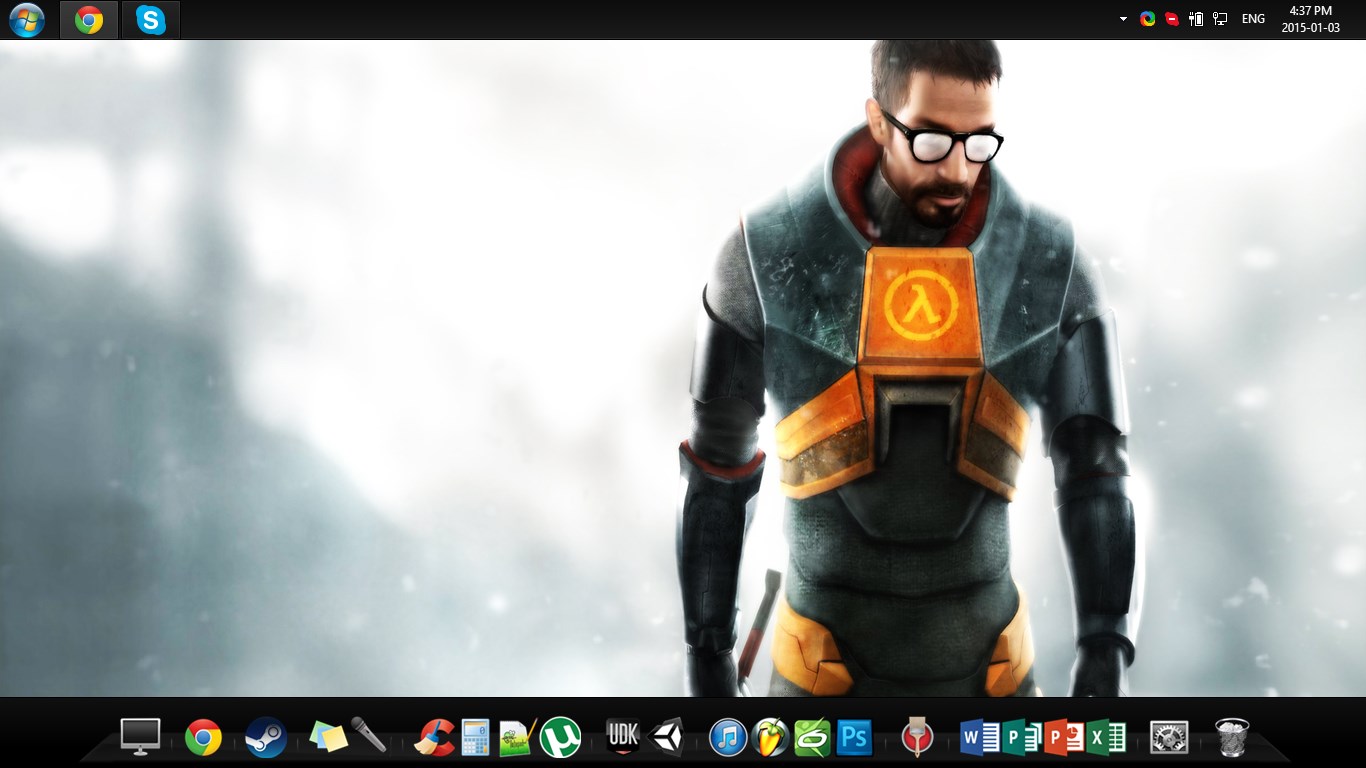Launch Microsoft Excel from the dock
This screenshot has width=1366, height=768.
coord(1106,738)
